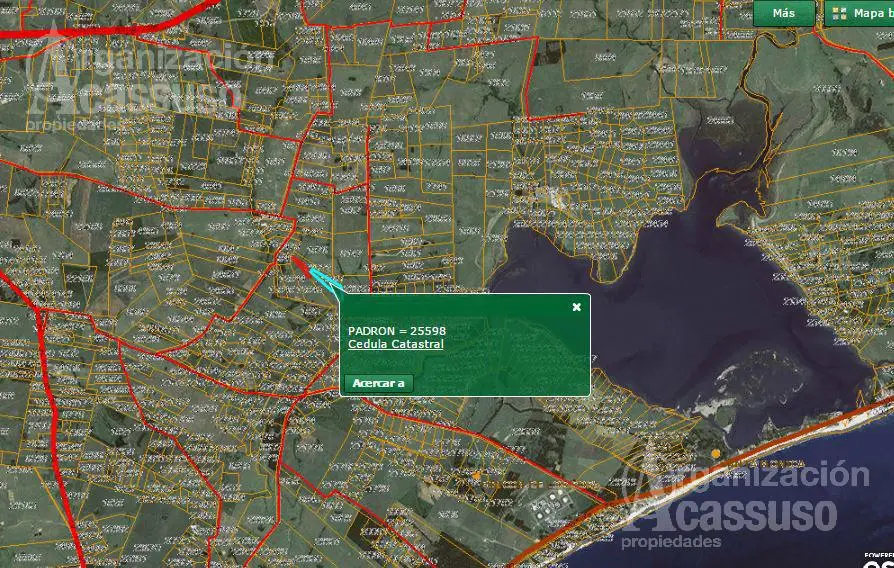Expand the Mapa base selector
Image resolution: width=894 pixels, height=568 pixels.
(x=866, y=13)
